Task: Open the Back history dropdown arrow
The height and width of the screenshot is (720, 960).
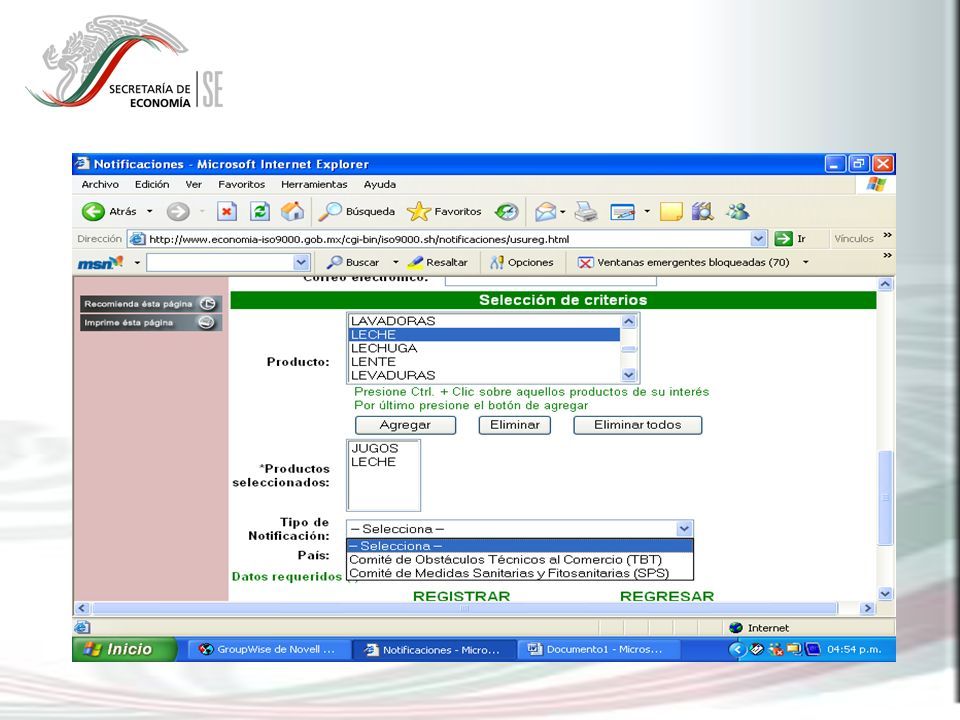Action: [149, 212]
